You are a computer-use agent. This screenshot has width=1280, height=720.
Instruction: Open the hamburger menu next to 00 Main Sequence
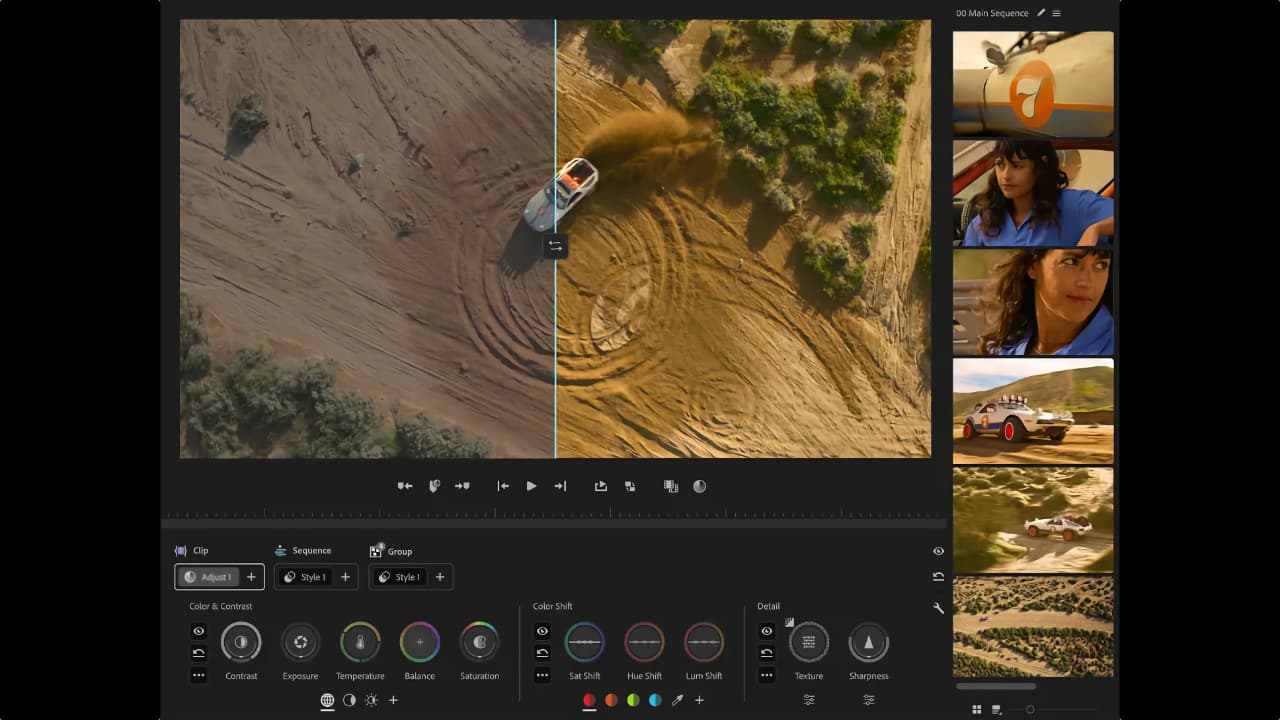1057,13
